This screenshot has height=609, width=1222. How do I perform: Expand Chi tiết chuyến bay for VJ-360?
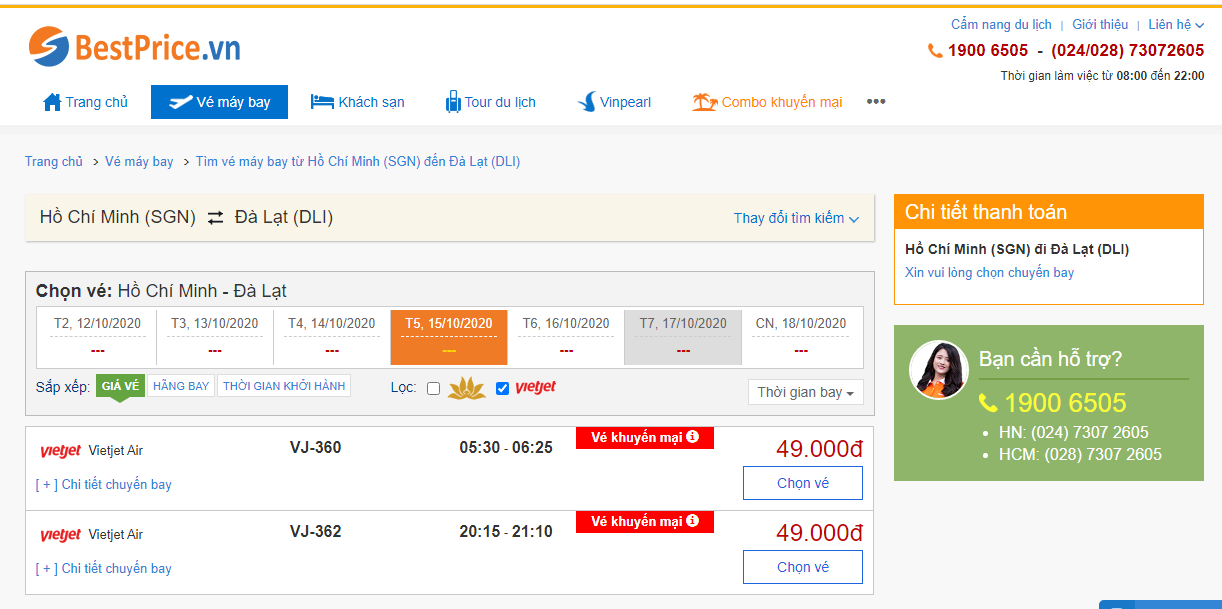click(x=104, y=484)
